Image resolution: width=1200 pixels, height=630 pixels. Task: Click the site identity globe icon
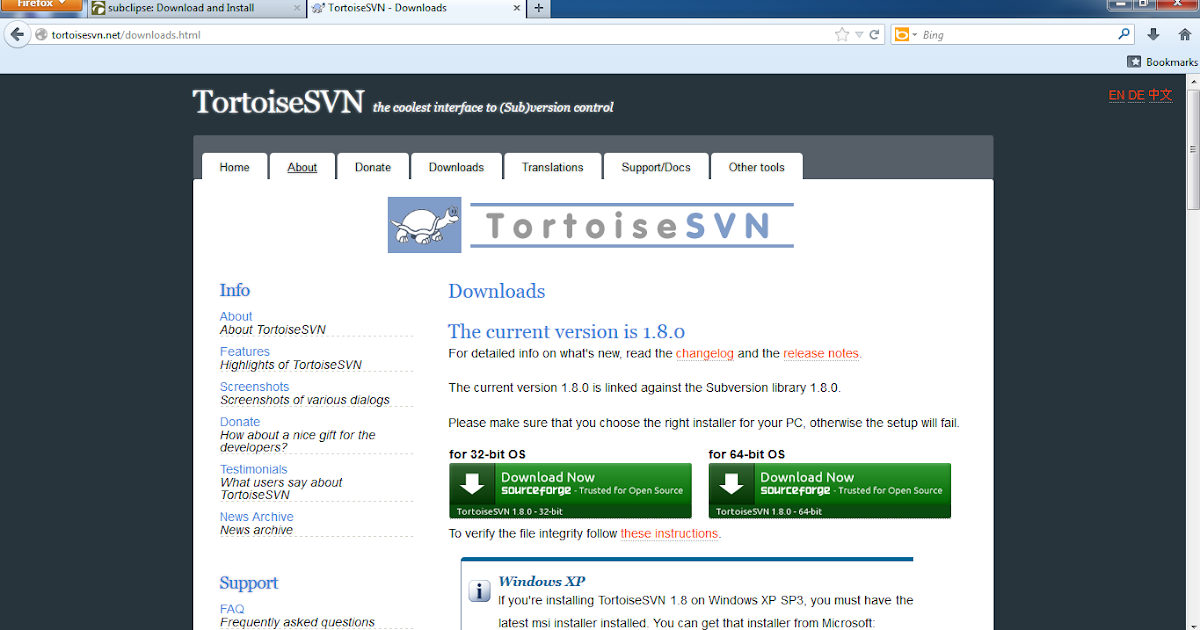tap(41, 35)
